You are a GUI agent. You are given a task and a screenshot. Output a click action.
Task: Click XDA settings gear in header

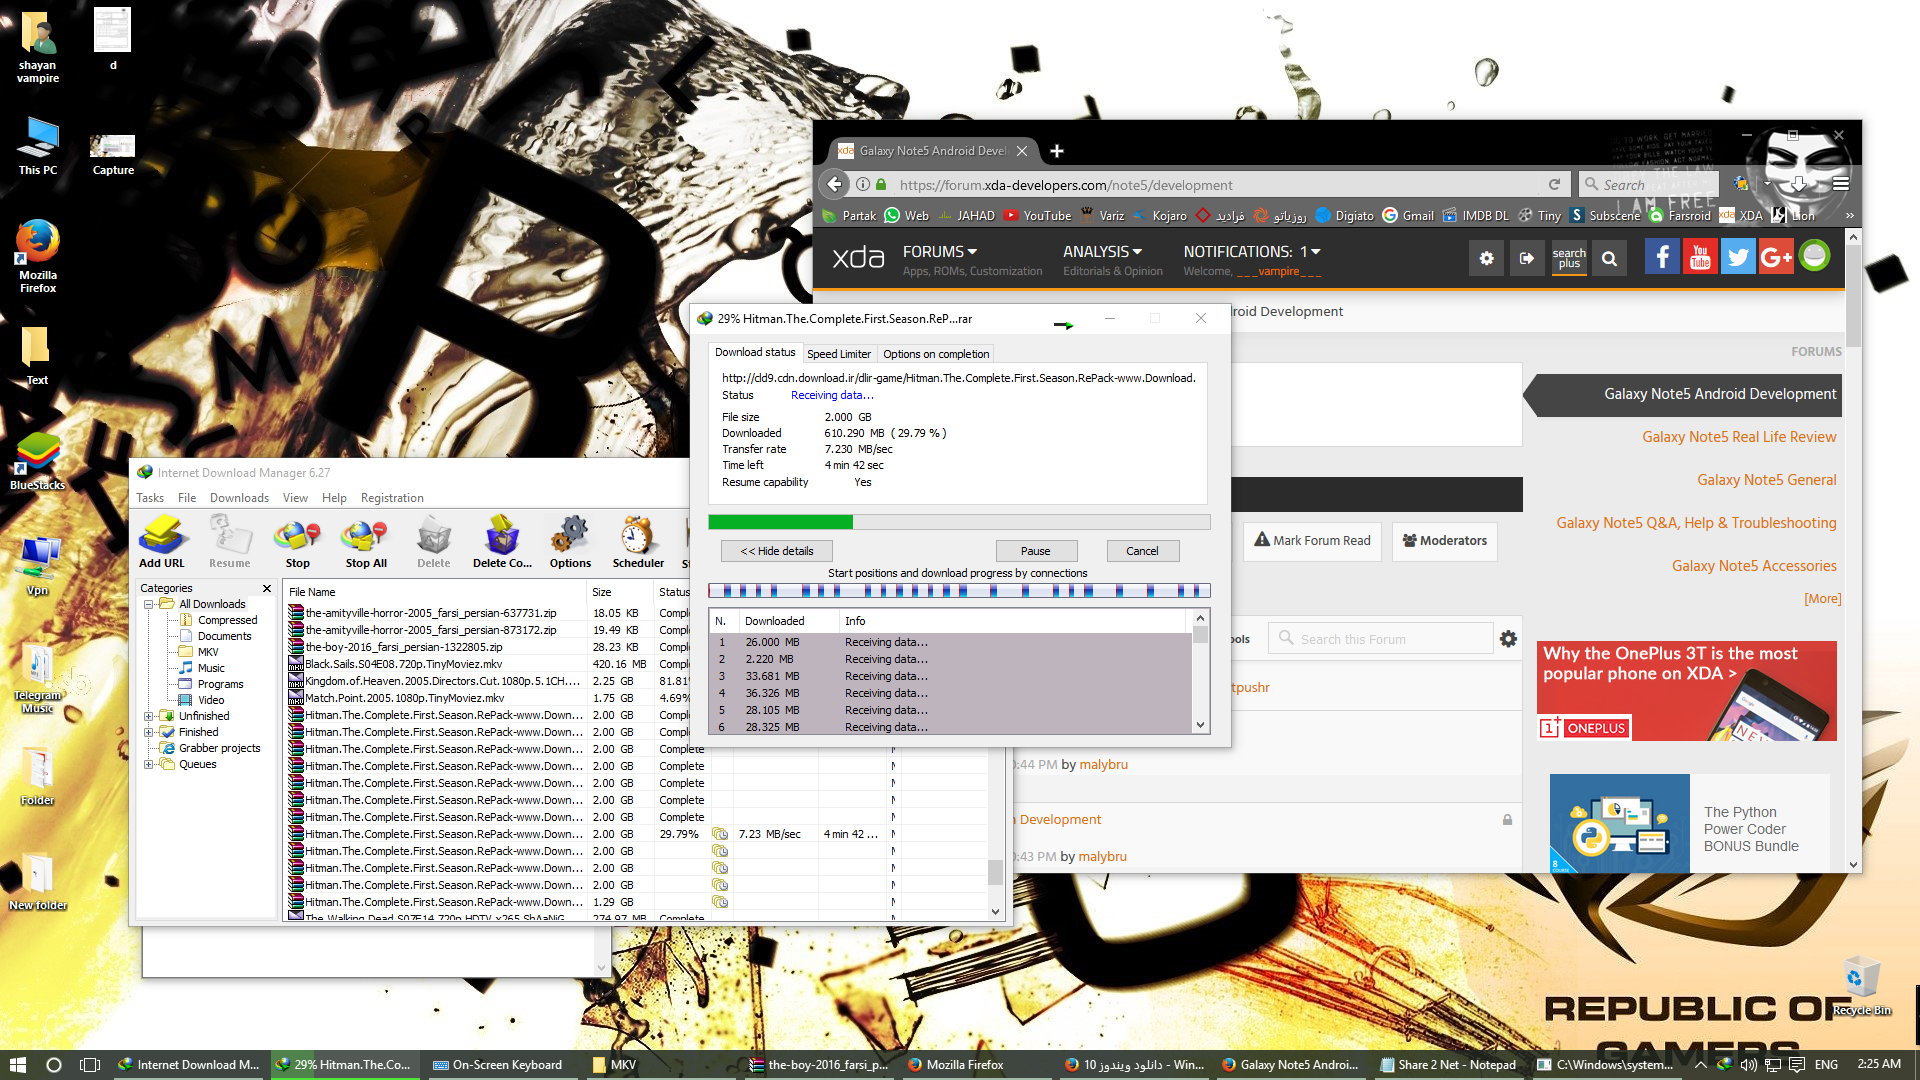[x=1487, y=258]
